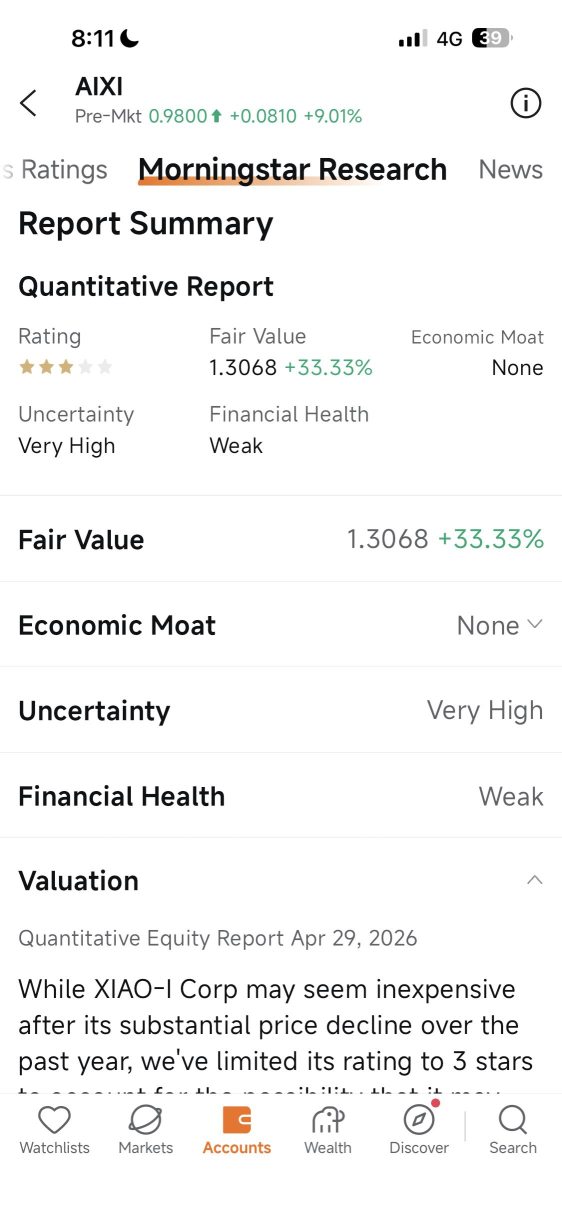Tap the Uncertainty Very High row
This screenshot has height=1218, width=562.
click(281, 710)
